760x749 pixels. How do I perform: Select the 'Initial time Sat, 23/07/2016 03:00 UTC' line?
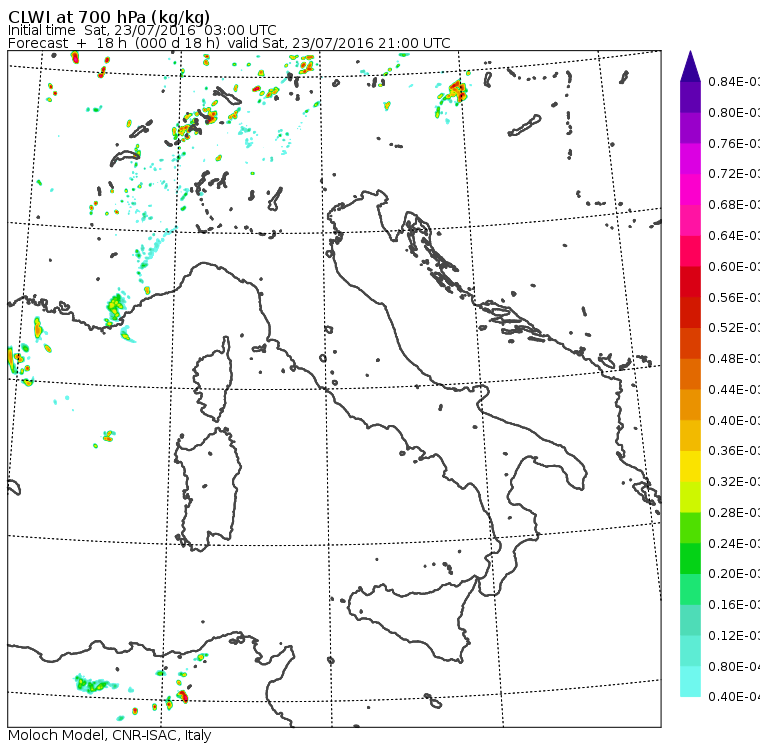click(x=142, y=30)
